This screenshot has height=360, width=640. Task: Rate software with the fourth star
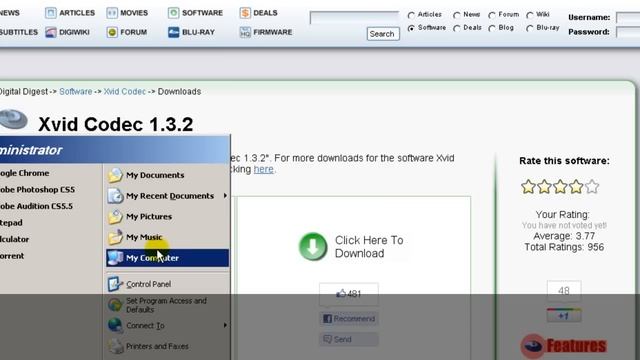[x=576, y=187]
